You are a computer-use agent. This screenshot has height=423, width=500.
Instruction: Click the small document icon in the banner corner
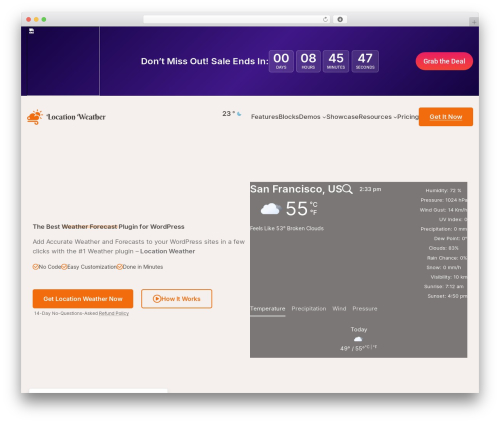tap(31, 31)
